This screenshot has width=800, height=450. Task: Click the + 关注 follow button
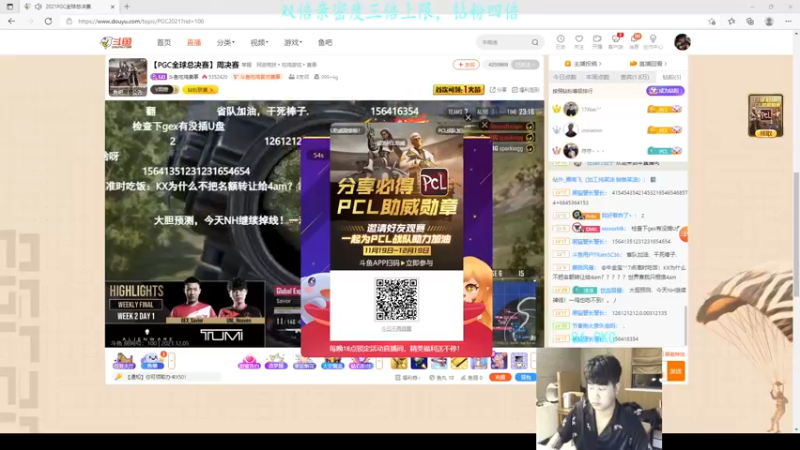coord(466,64)
